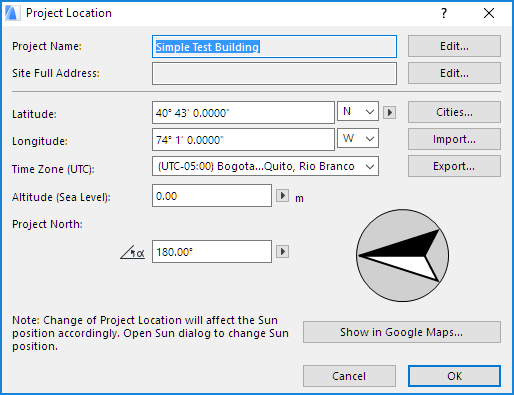Open the flyout arrow next to Project North
Viewport: 514px width, 395px height.
282,251
